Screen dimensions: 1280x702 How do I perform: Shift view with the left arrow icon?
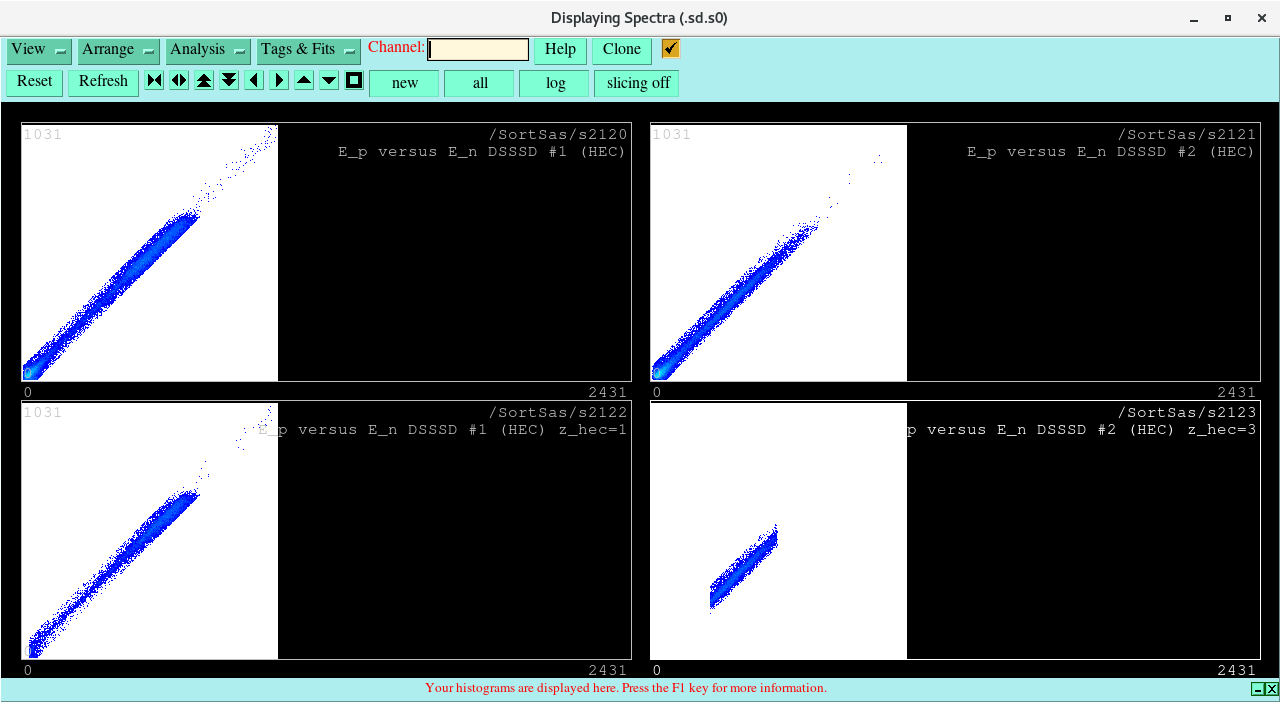coord(254,81)
